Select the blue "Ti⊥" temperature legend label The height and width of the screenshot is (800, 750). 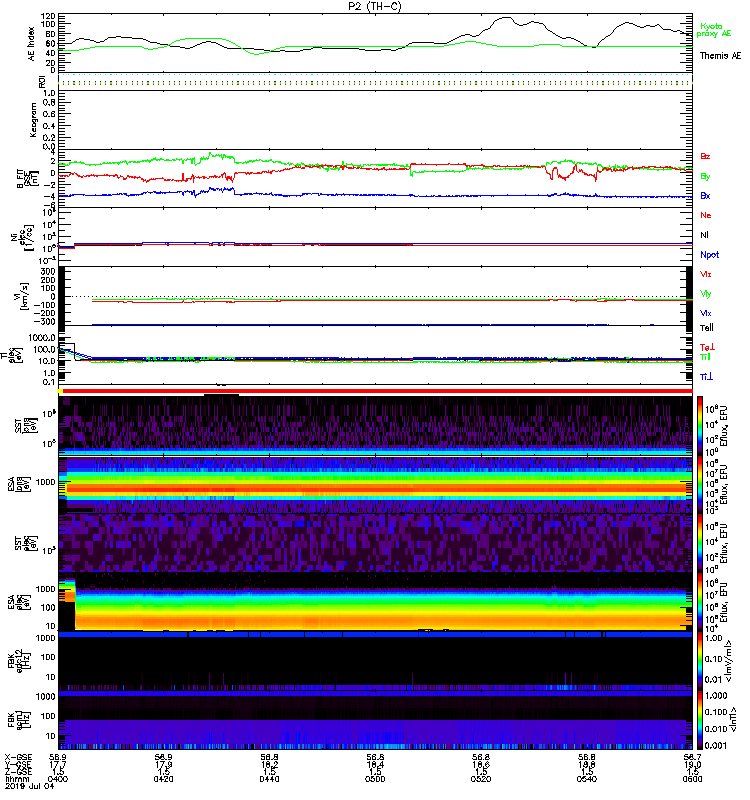pos(706,377)
